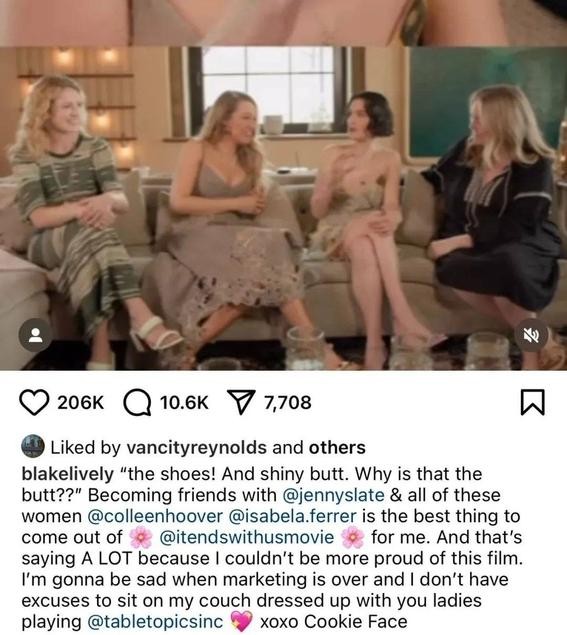567x635 pixels.
Task: Show tagged people icon on video
Action: pyautogui.click(x=36, y=335)
